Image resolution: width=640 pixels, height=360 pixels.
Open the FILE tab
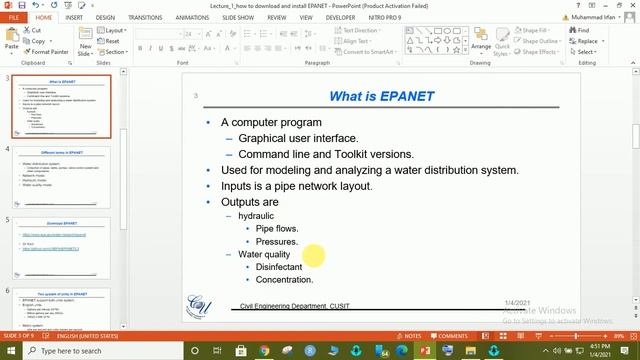pos(14,18)
